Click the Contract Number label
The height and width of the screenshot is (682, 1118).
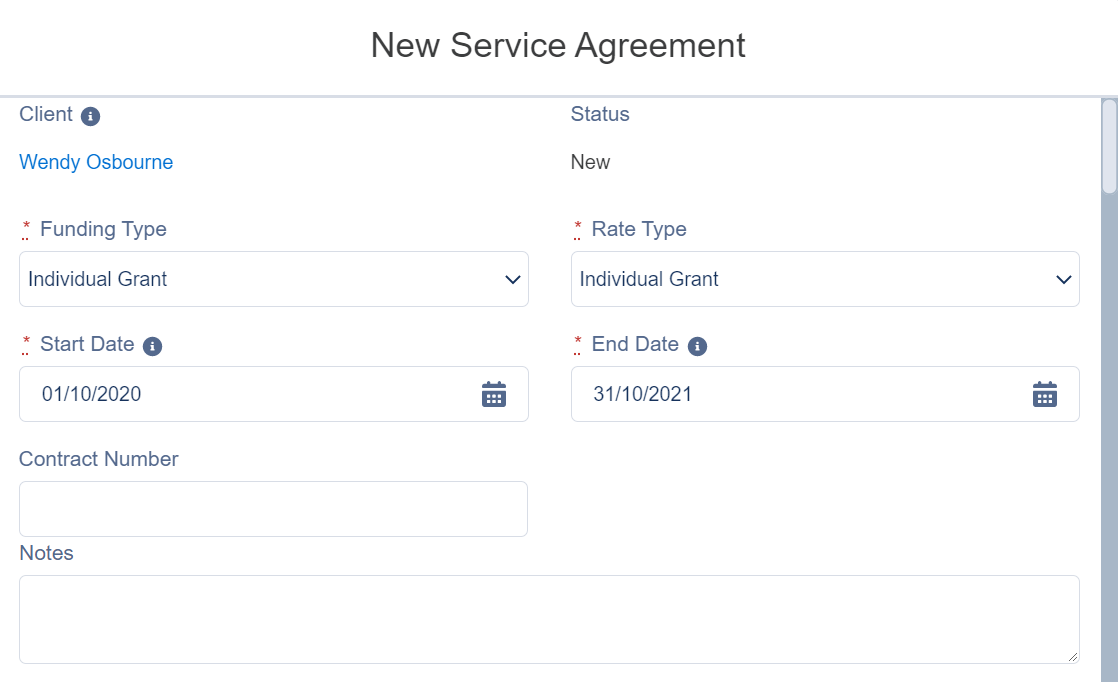point(98,459)
